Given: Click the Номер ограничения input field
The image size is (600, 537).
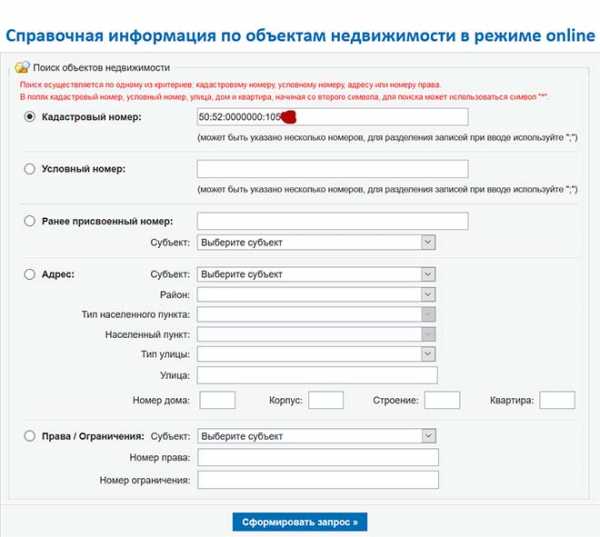Looking at the screenshot, I should click(x=317, y=480).
